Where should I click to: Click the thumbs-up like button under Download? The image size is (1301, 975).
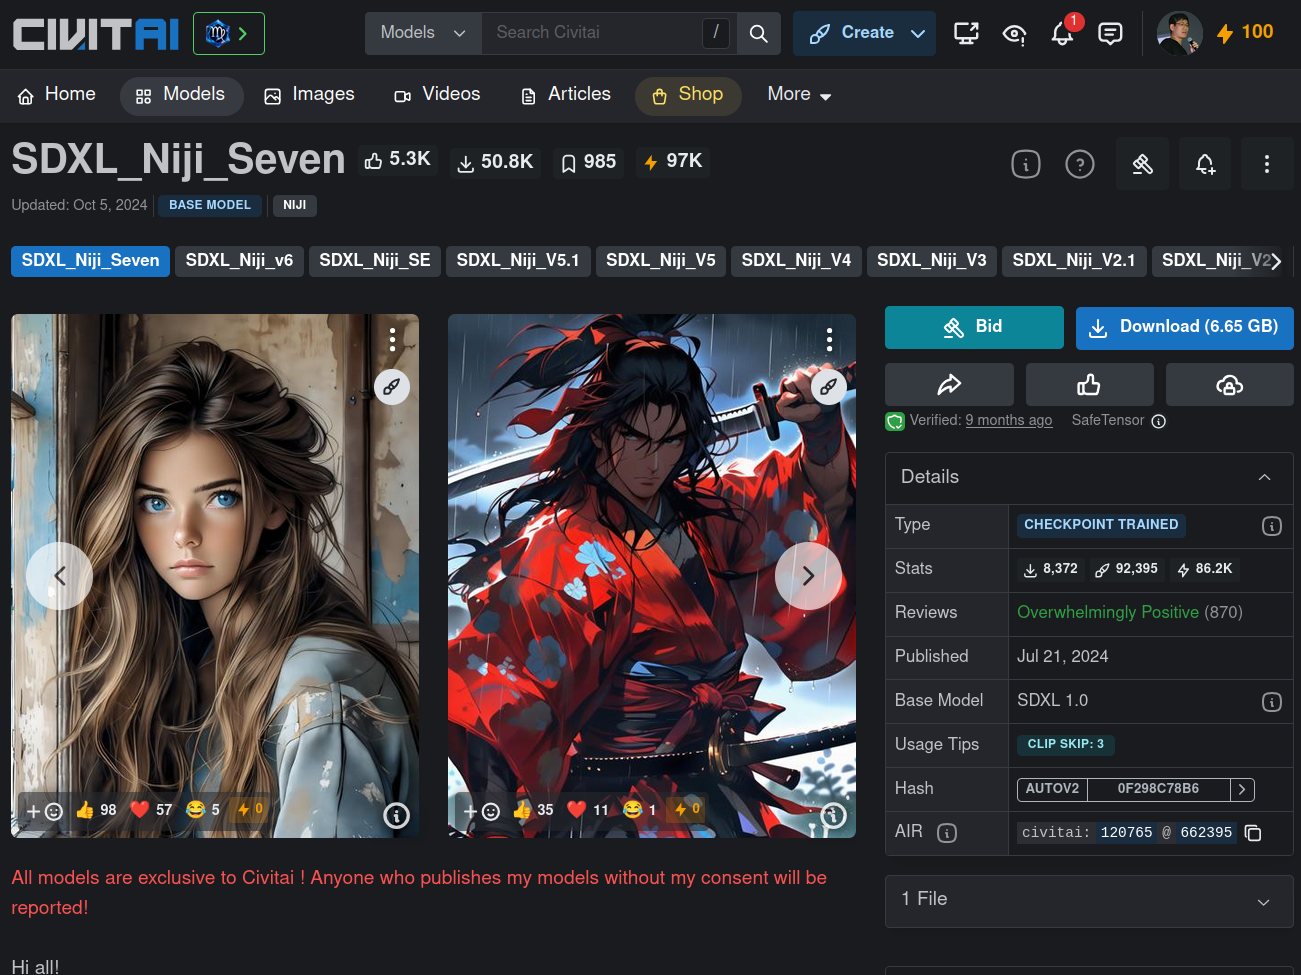click(x=1089, y=385)
